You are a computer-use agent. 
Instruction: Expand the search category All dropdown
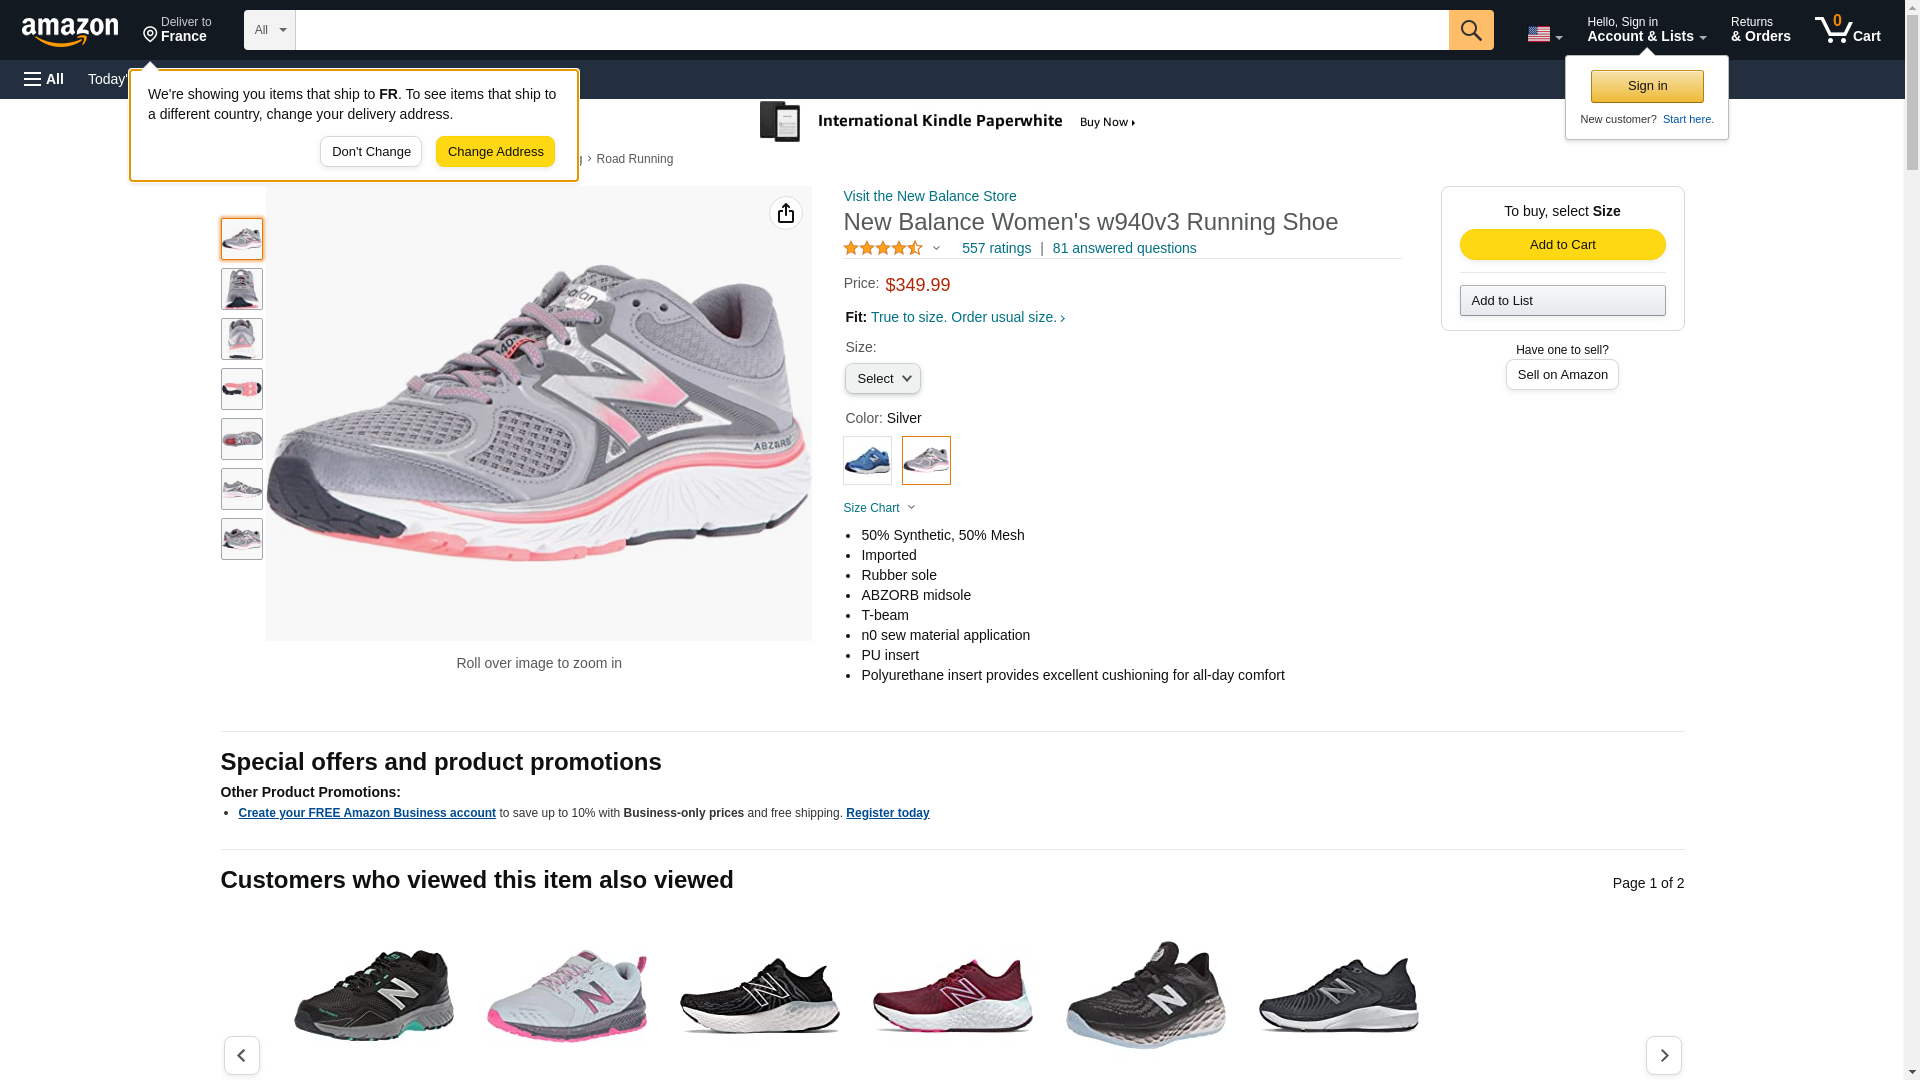pos(269,30)
